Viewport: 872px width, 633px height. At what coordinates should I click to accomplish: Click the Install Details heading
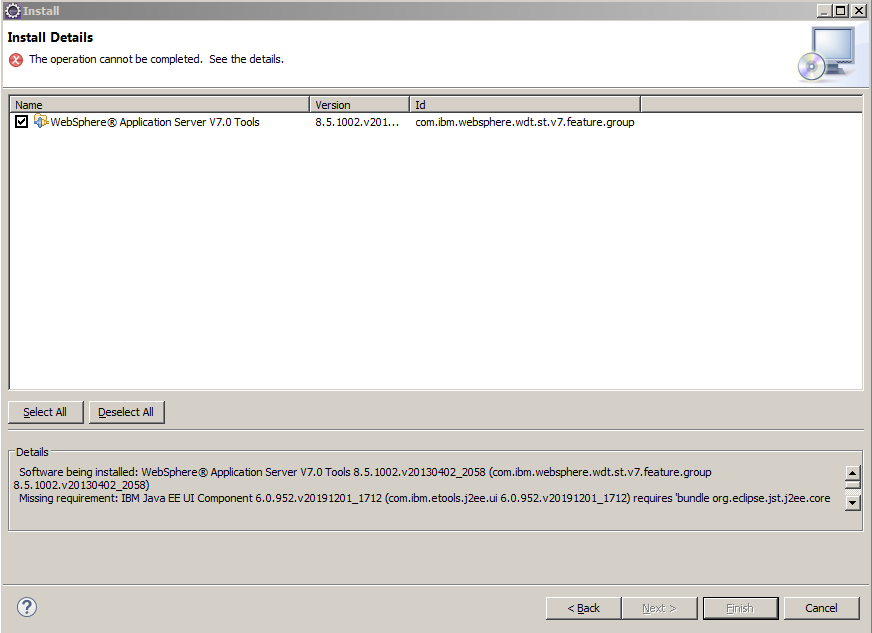point(50,37)
